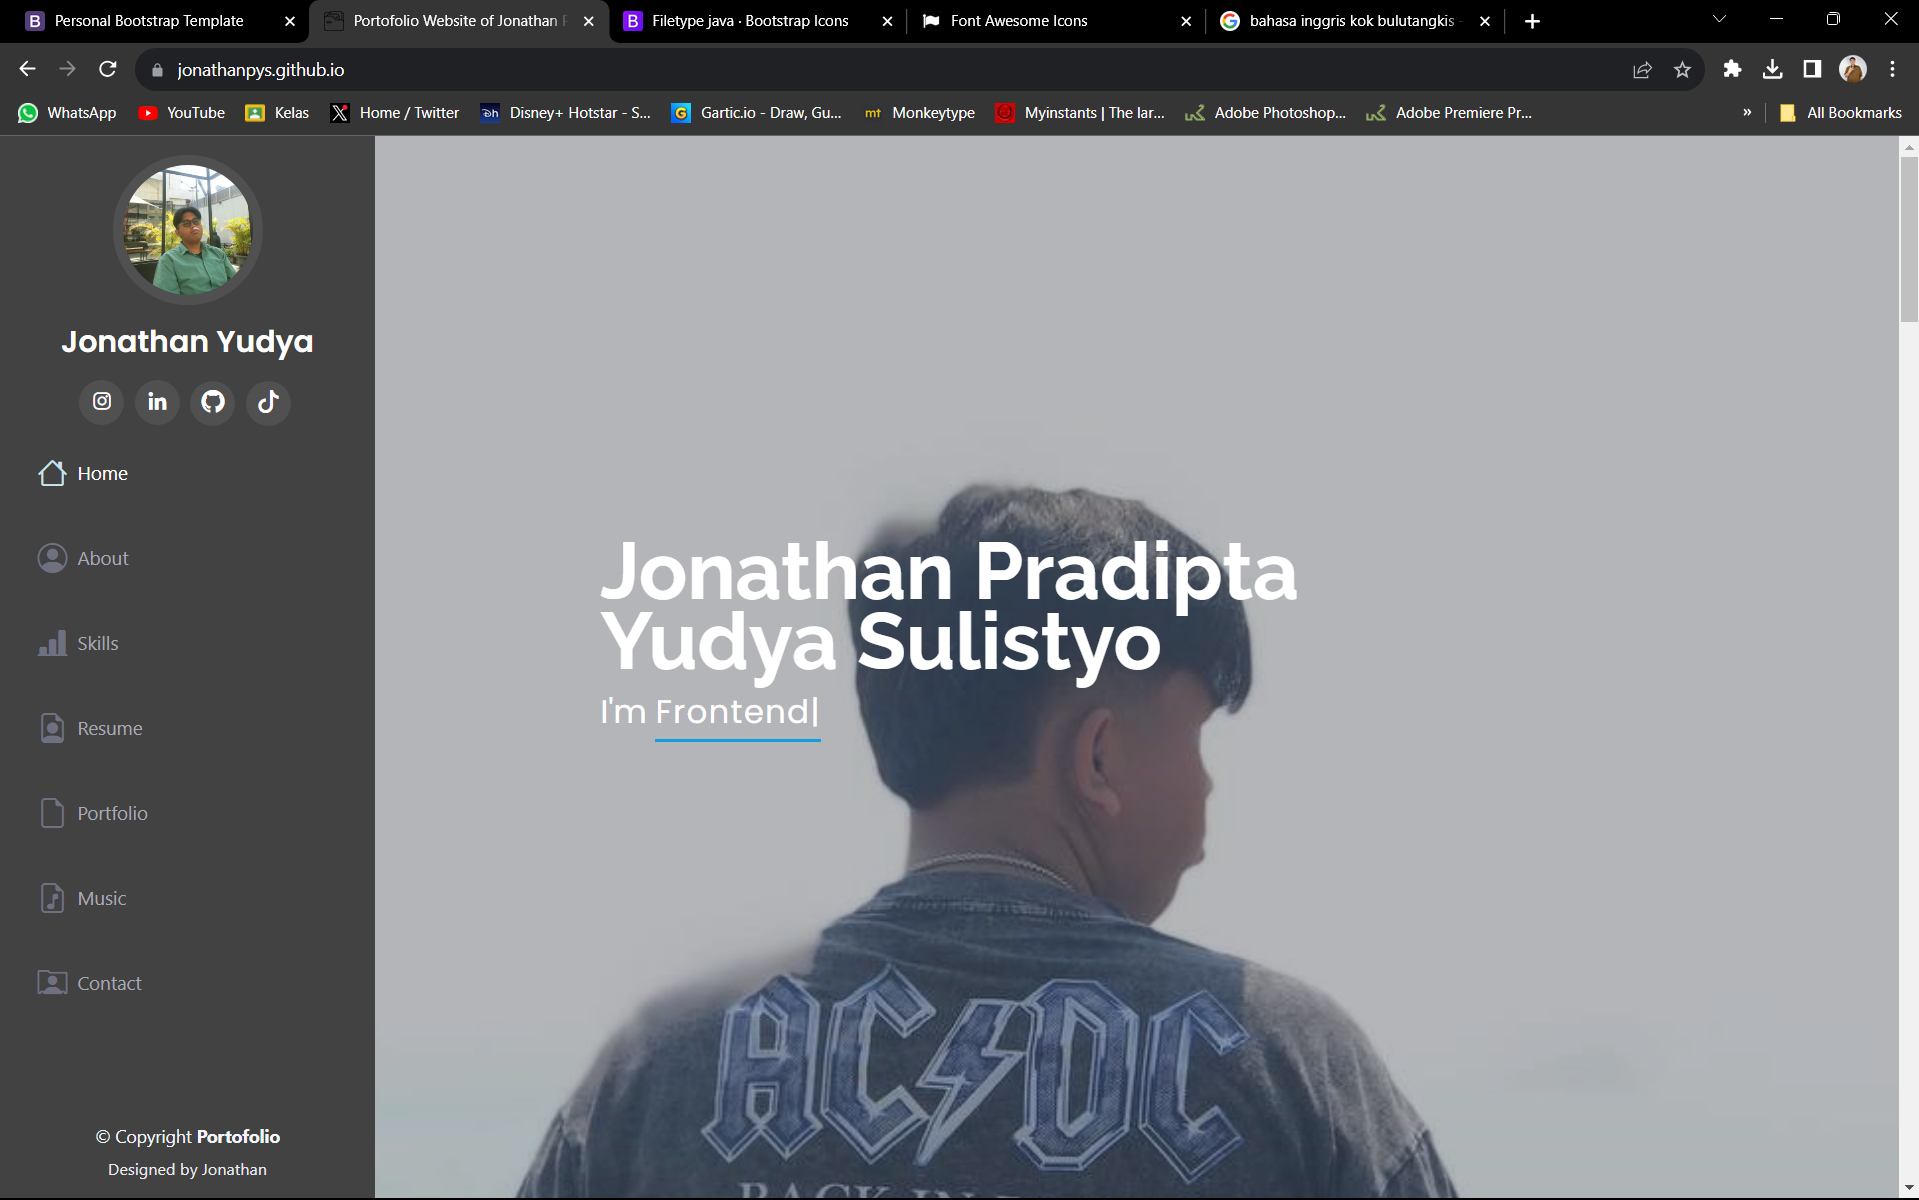Navigate to the About section link

click(103, 558)
